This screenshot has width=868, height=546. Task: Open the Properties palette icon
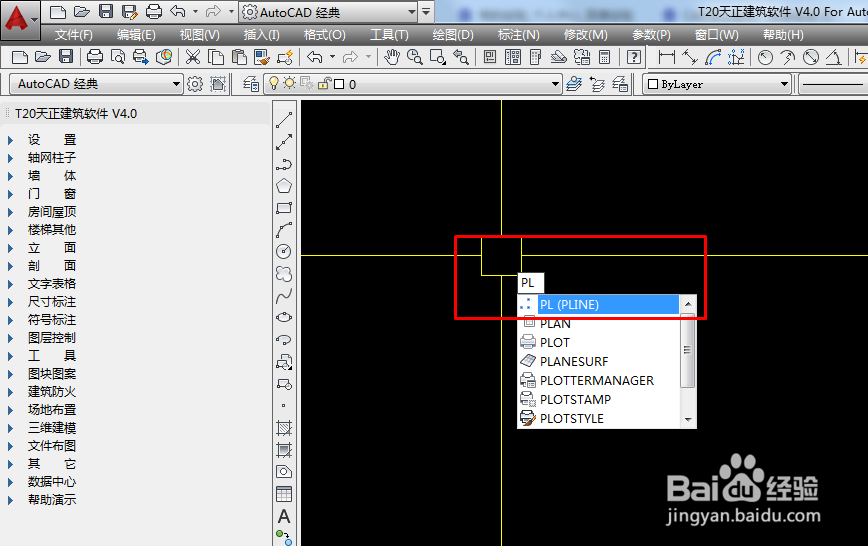(x=490, y=56)
